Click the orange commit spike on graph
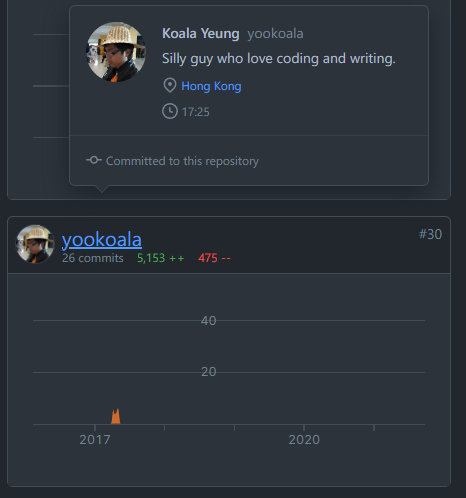The image size is (466, 498). tap(116, 416)
